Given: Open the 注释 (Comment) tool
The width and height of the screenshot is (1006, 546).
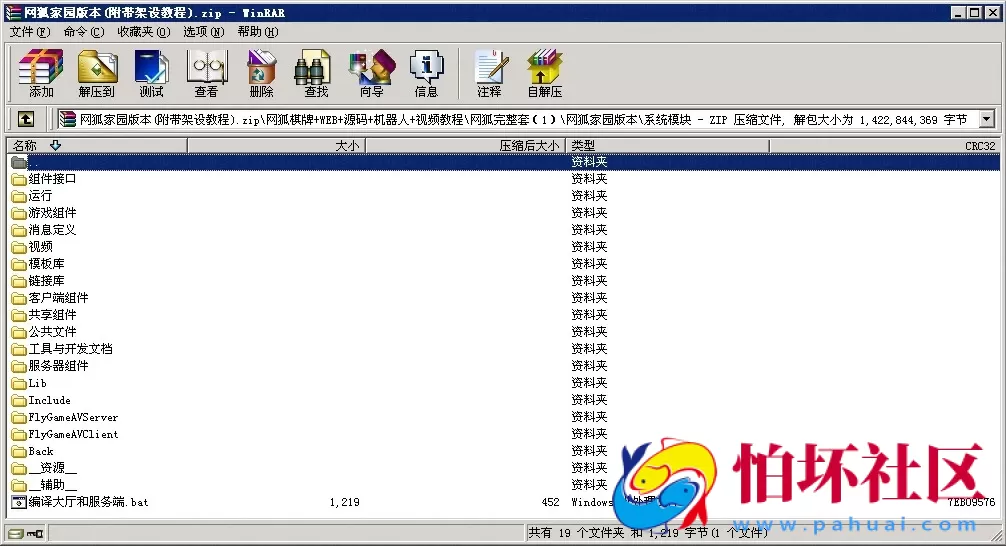Looking at the screenshot, I should (490, 73).
